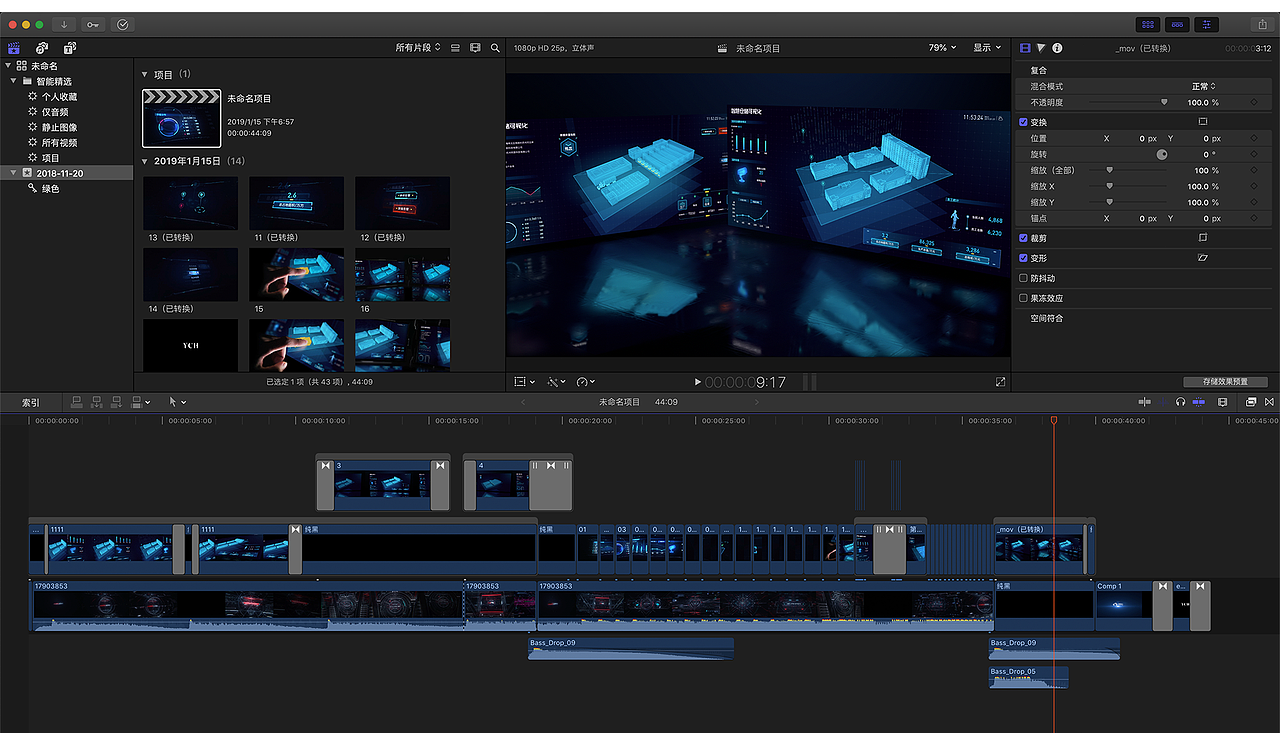Viewport: 1280px width, 733px height.
Task: Open the 索引 timeline index button
Action: (x=31, y=402)
